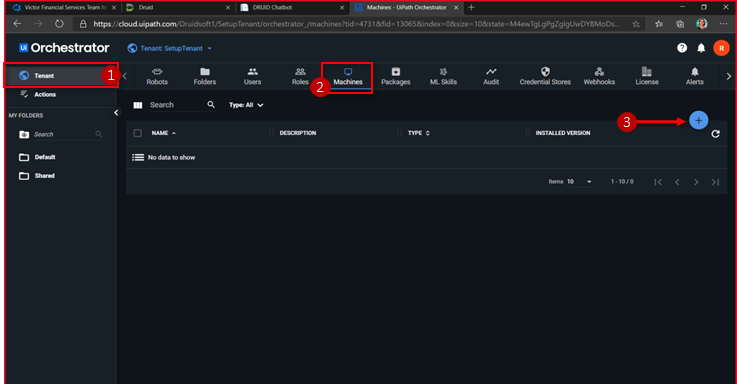737x384 pixels.
Task: Open the ML Skills tab
Action: [443, 76]
